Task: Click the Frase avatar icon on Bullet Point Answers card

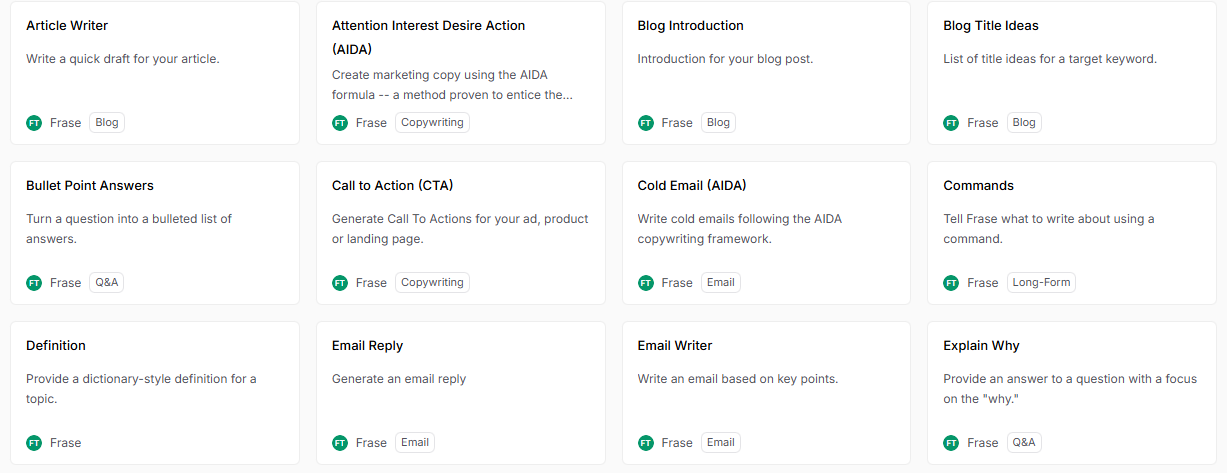Action: point(34,283)
